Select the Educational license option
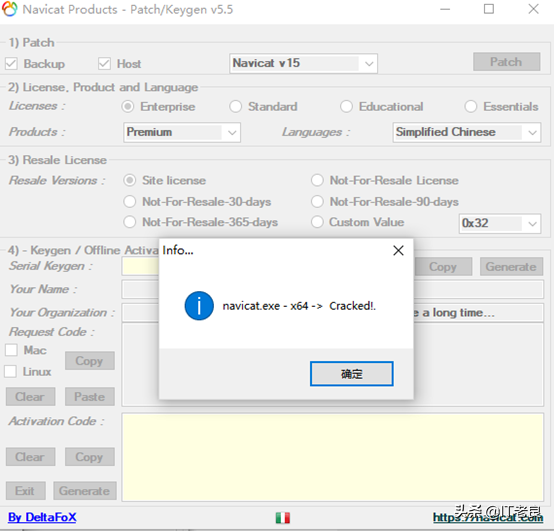The height and width of the screenshot is (531, 554). coord(346,106)
